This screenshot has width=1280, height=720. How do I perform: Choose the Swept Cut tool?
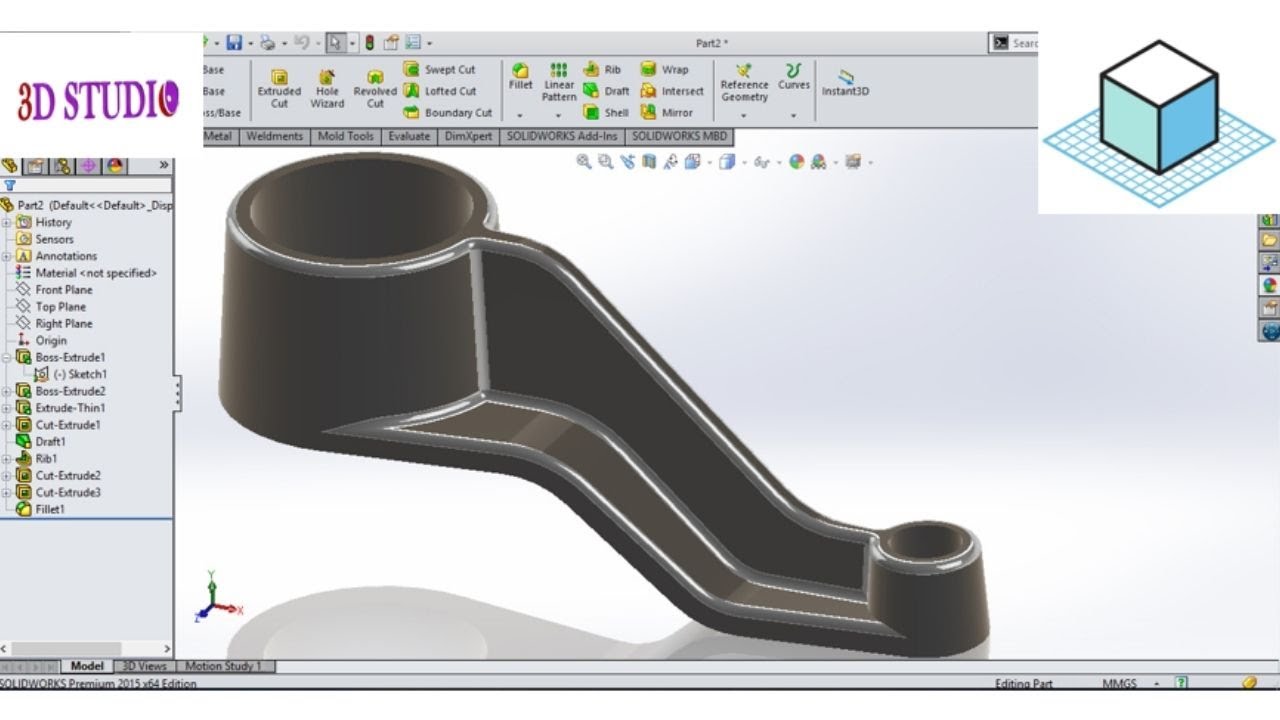(x=439, y=69)
